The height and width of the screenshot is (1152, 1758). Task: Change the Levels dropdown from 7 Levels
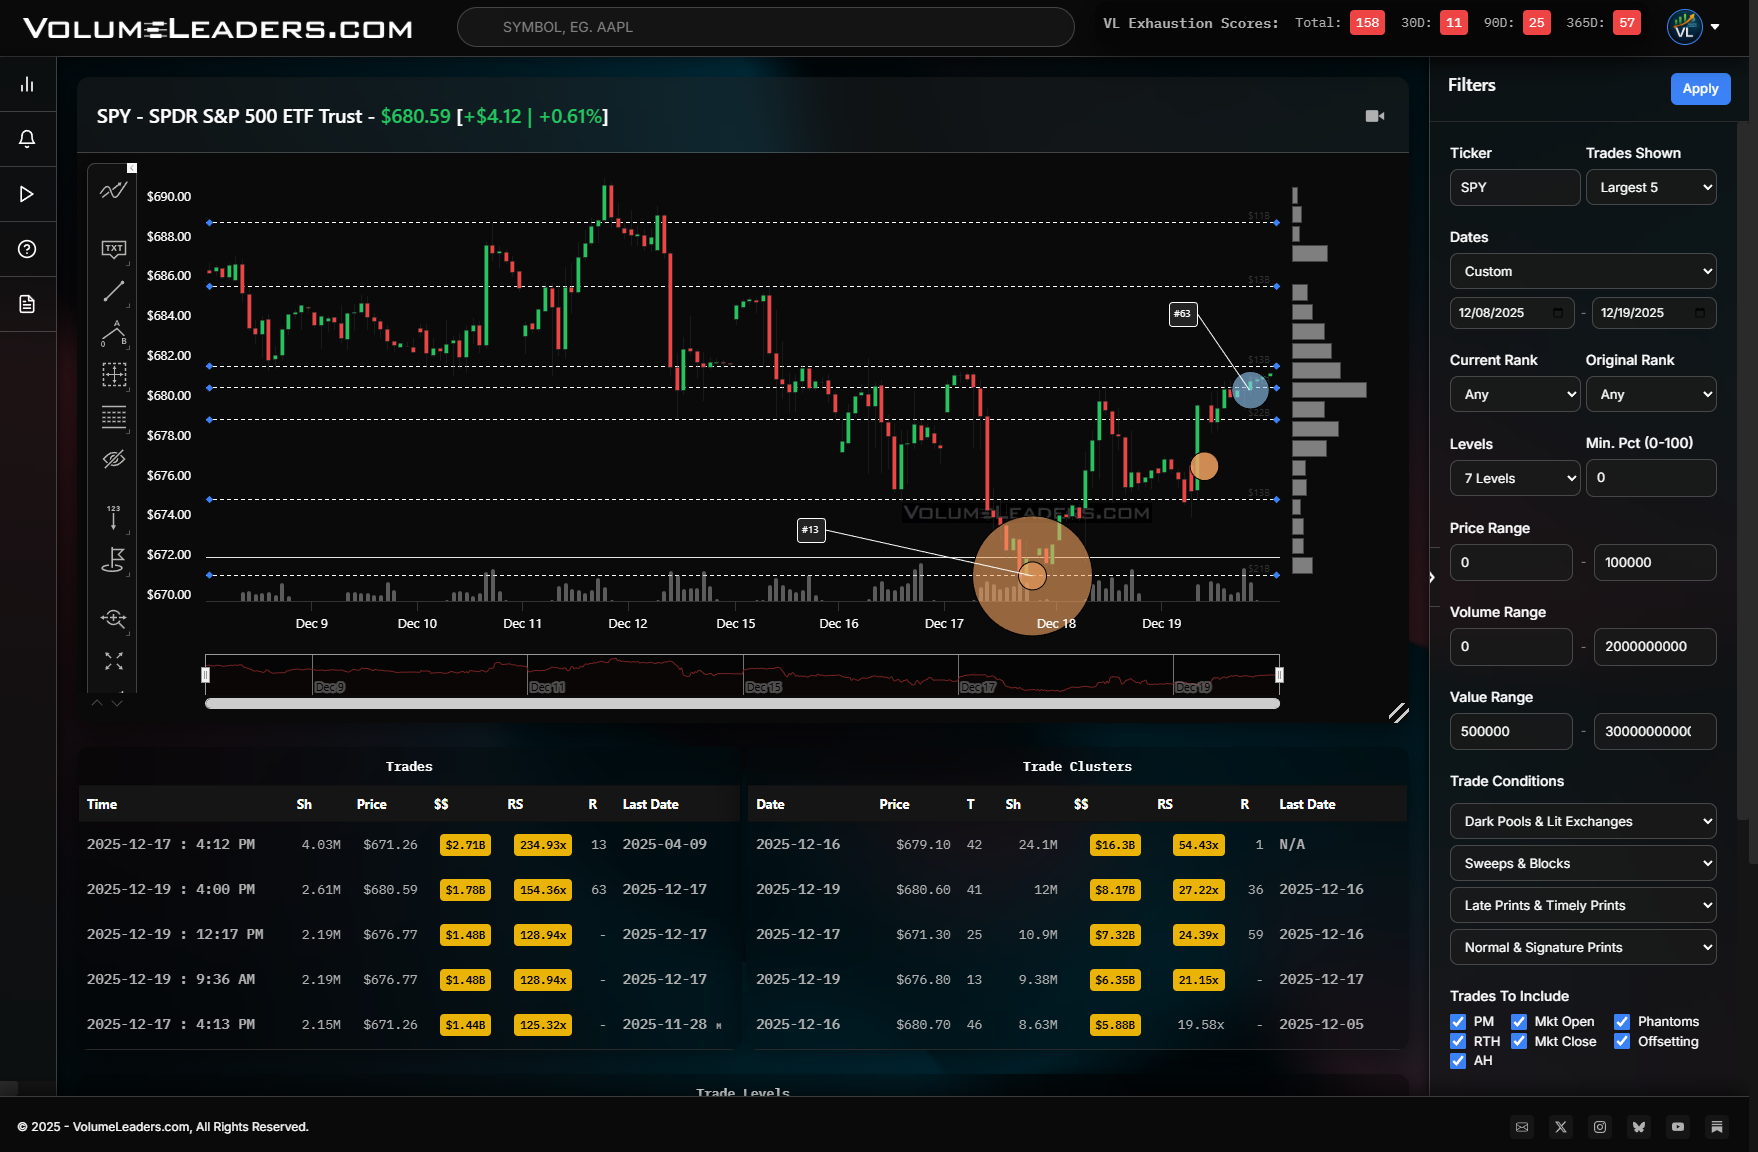point(1514,478)
